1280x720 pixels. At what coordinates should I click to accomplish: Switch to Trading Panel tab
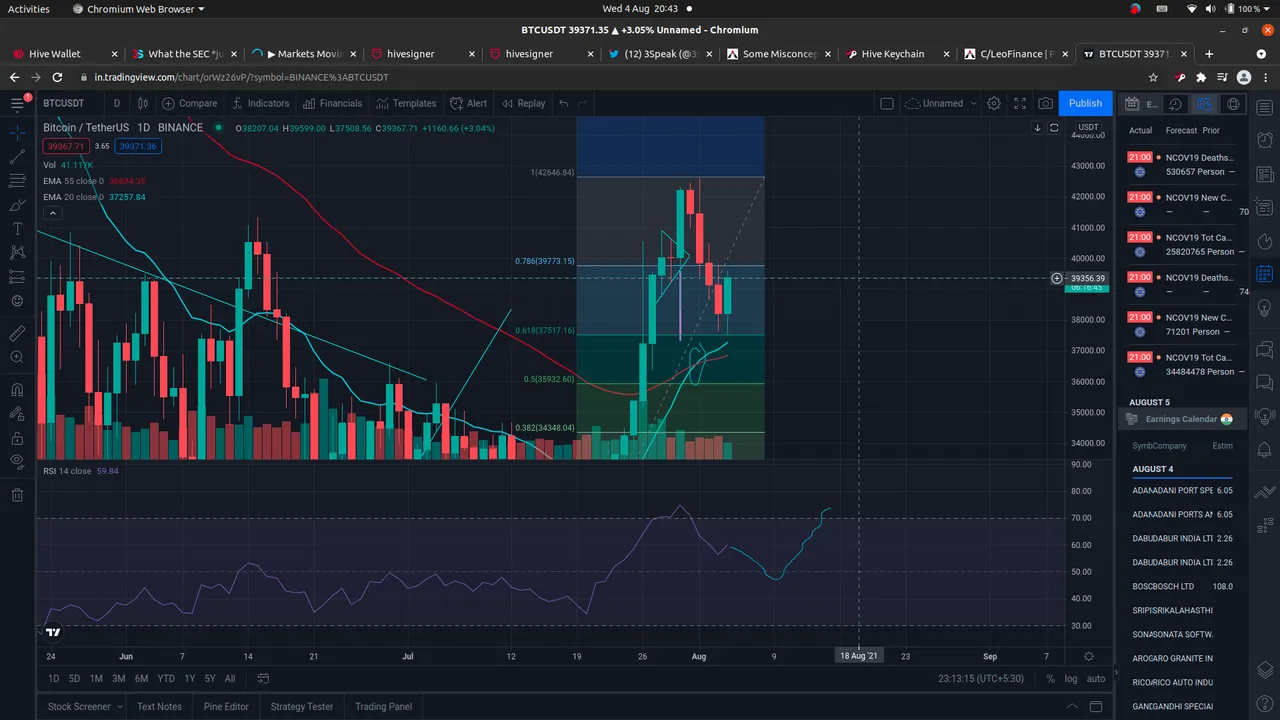[383, 706]
